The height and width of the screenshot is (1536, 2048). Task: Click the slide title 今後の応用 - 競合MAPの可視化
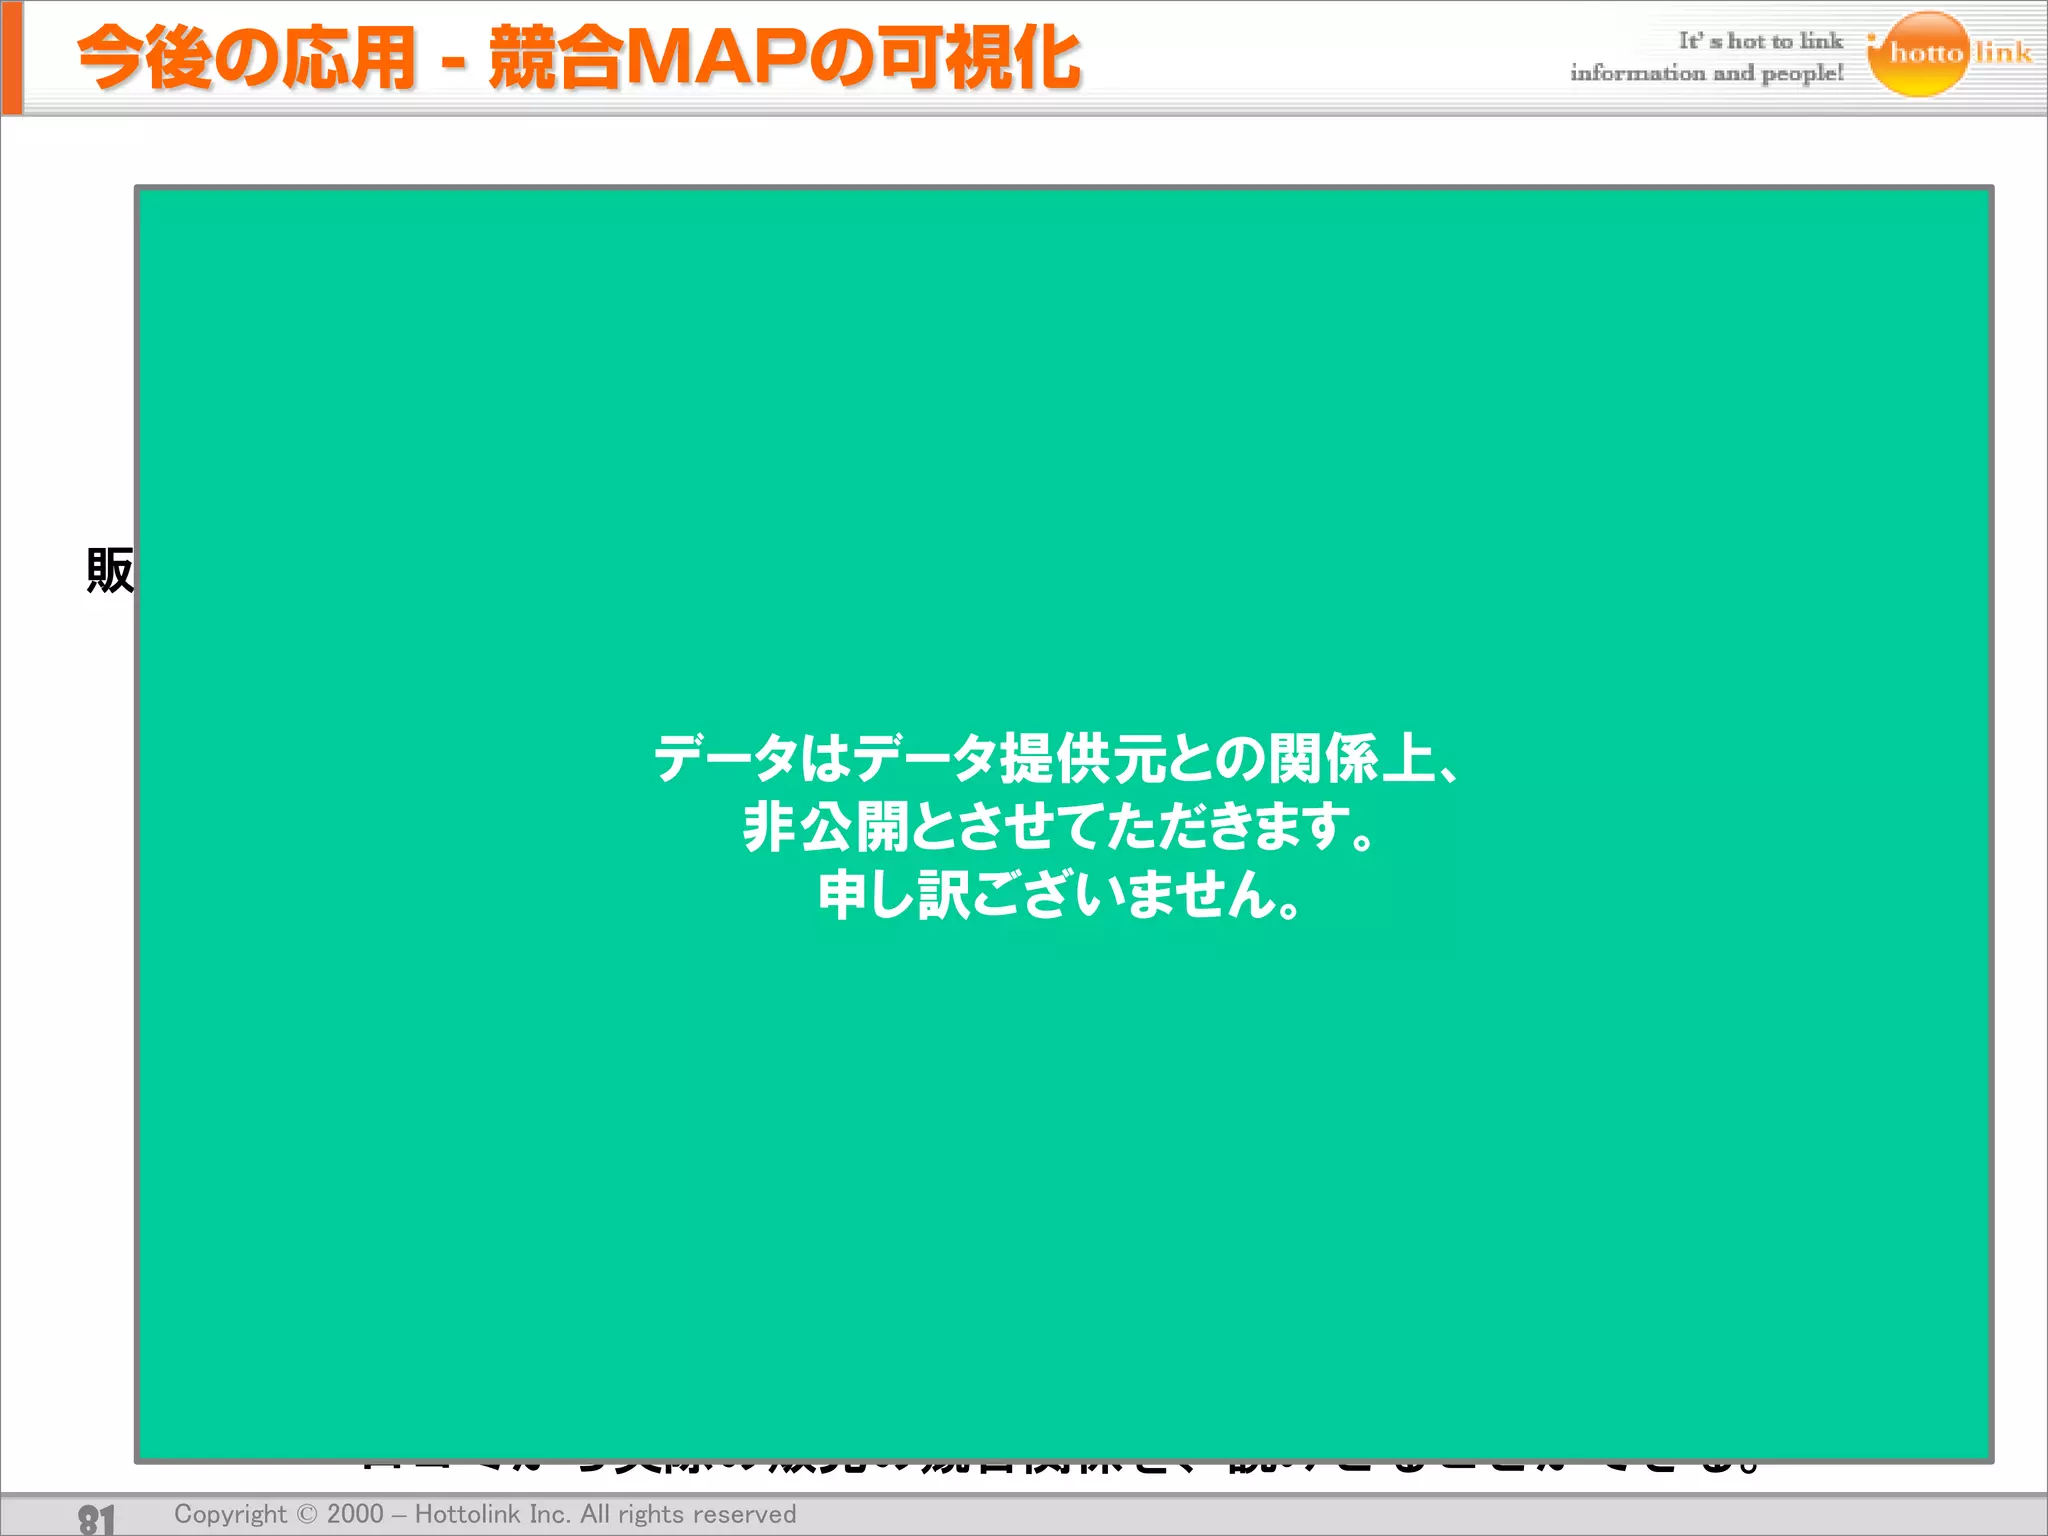click(579, 58)
